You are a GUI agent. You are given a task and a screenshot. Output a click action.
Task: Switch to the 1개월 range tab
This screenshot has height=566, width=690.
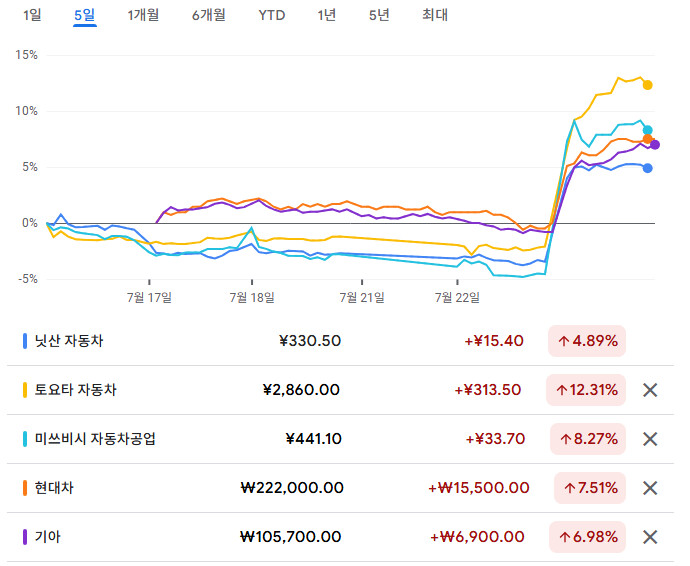pyautogui.click(x=143, y=15)
